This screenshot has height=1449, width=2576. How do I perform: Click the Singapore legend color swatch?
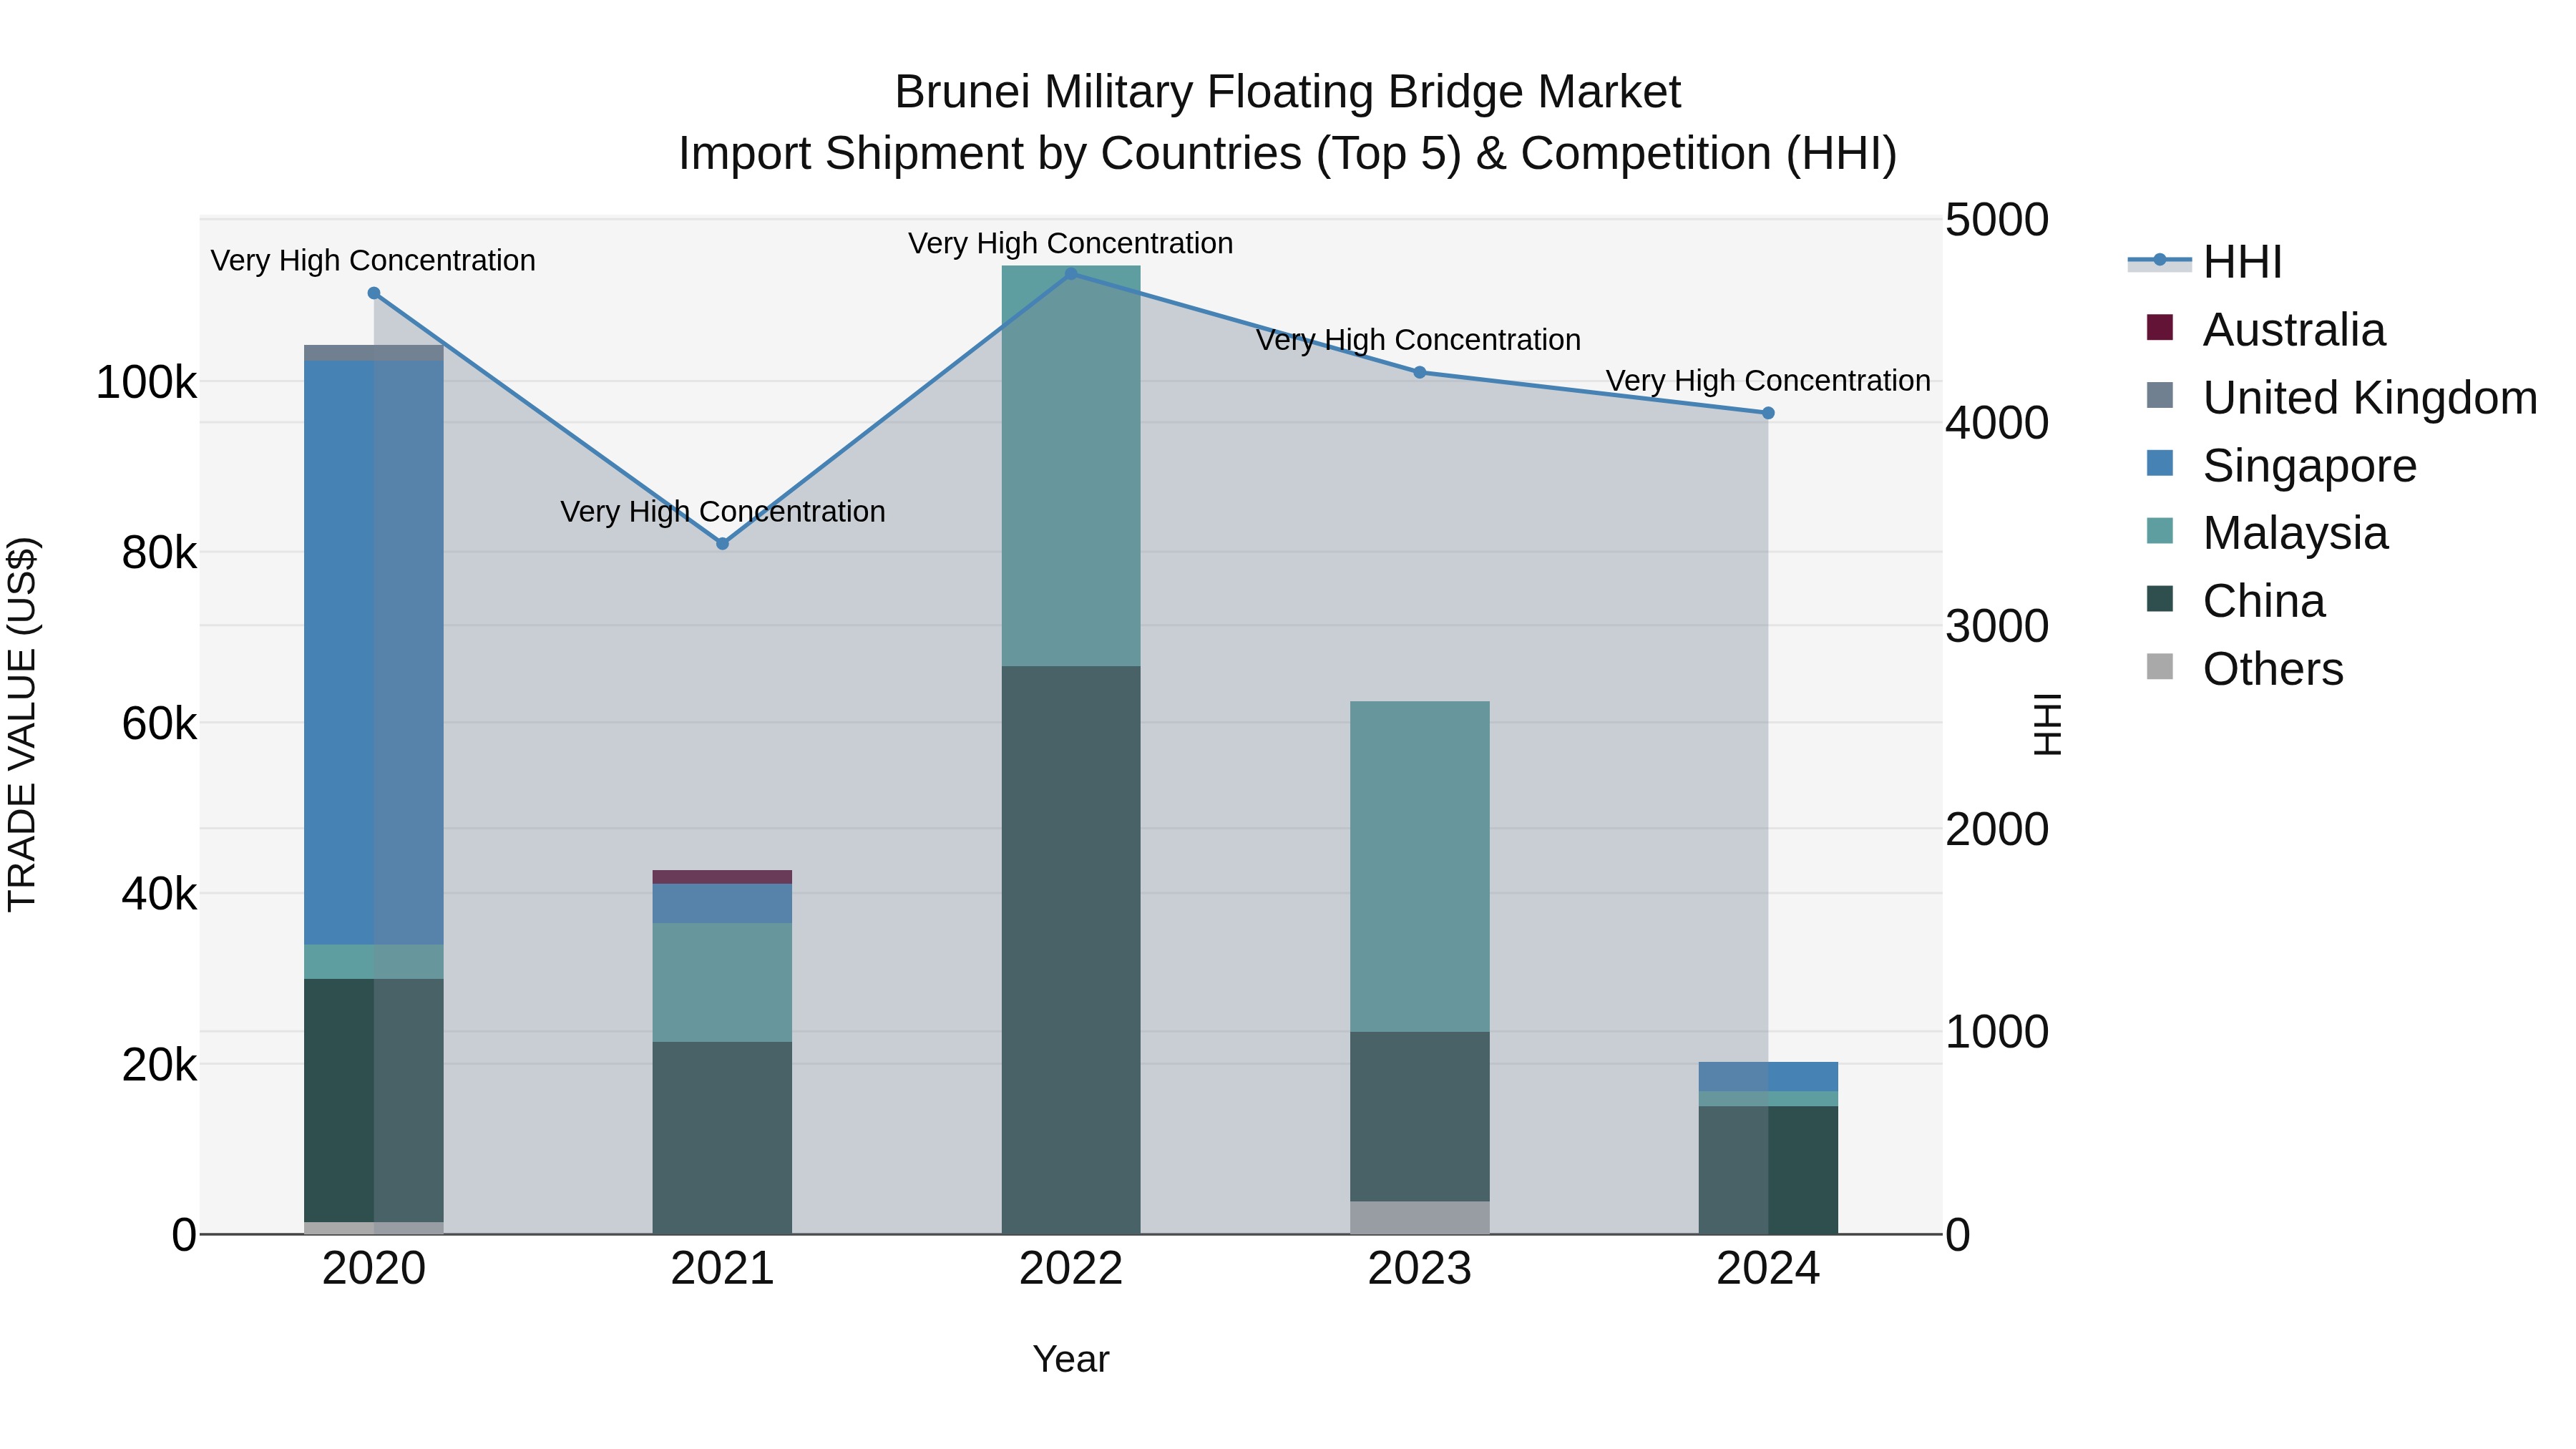2160,463
